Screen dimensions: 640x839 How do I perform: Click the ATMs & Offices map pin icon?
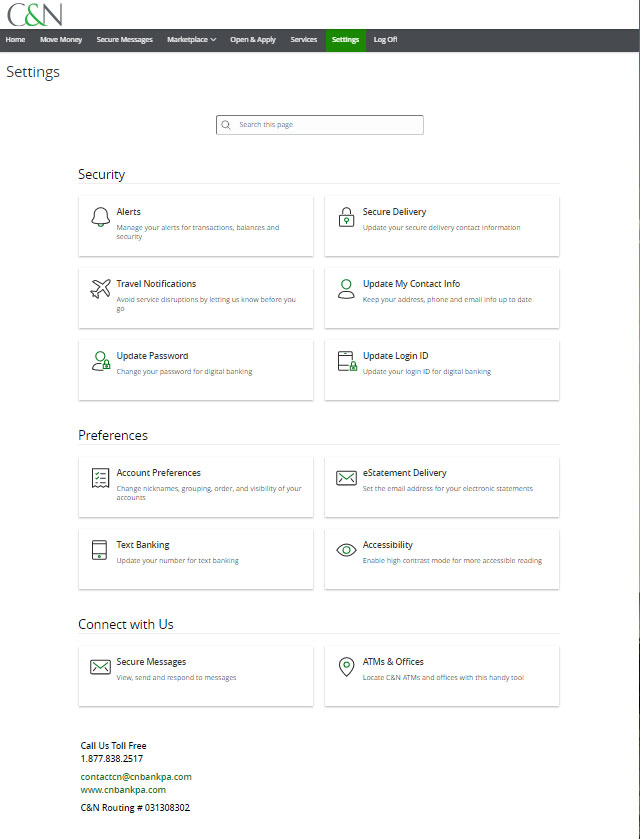pos(346,667)
